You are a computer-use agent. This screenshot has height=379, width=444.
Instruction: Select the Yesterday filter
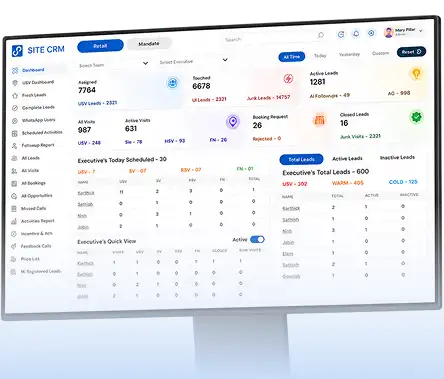tap(349, 54)
